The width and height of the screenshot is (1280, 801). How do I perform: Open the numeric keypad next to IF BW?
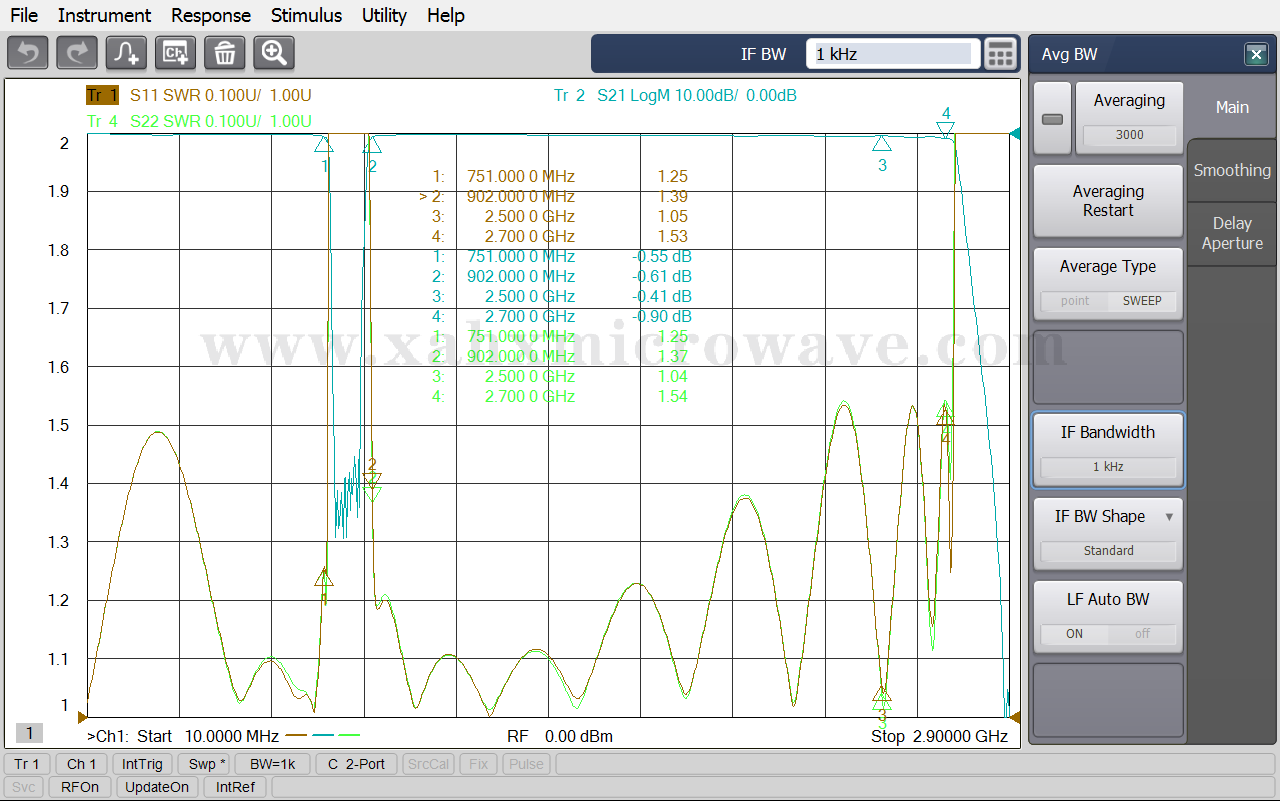(1000, 54)
